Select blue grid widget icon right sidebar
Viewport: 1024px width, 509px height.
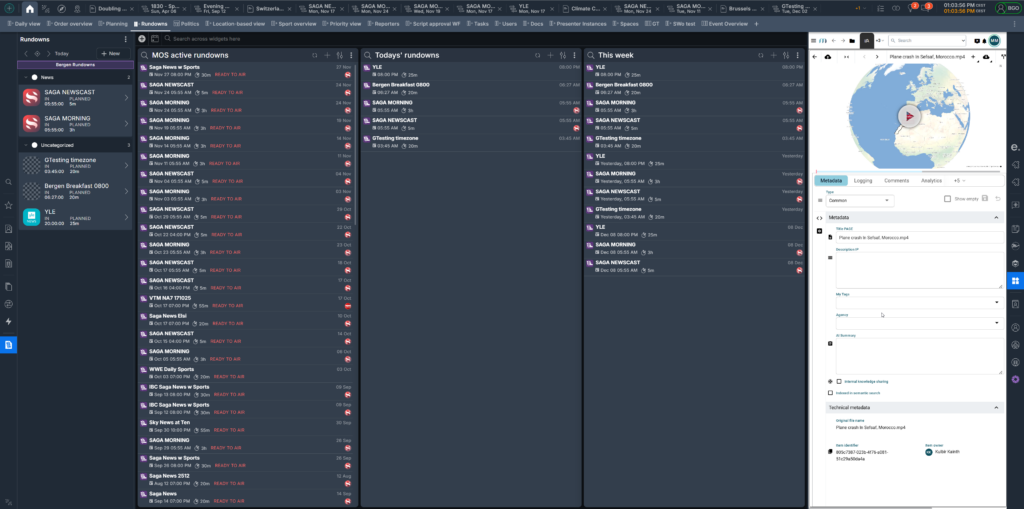pos(1015,280)
